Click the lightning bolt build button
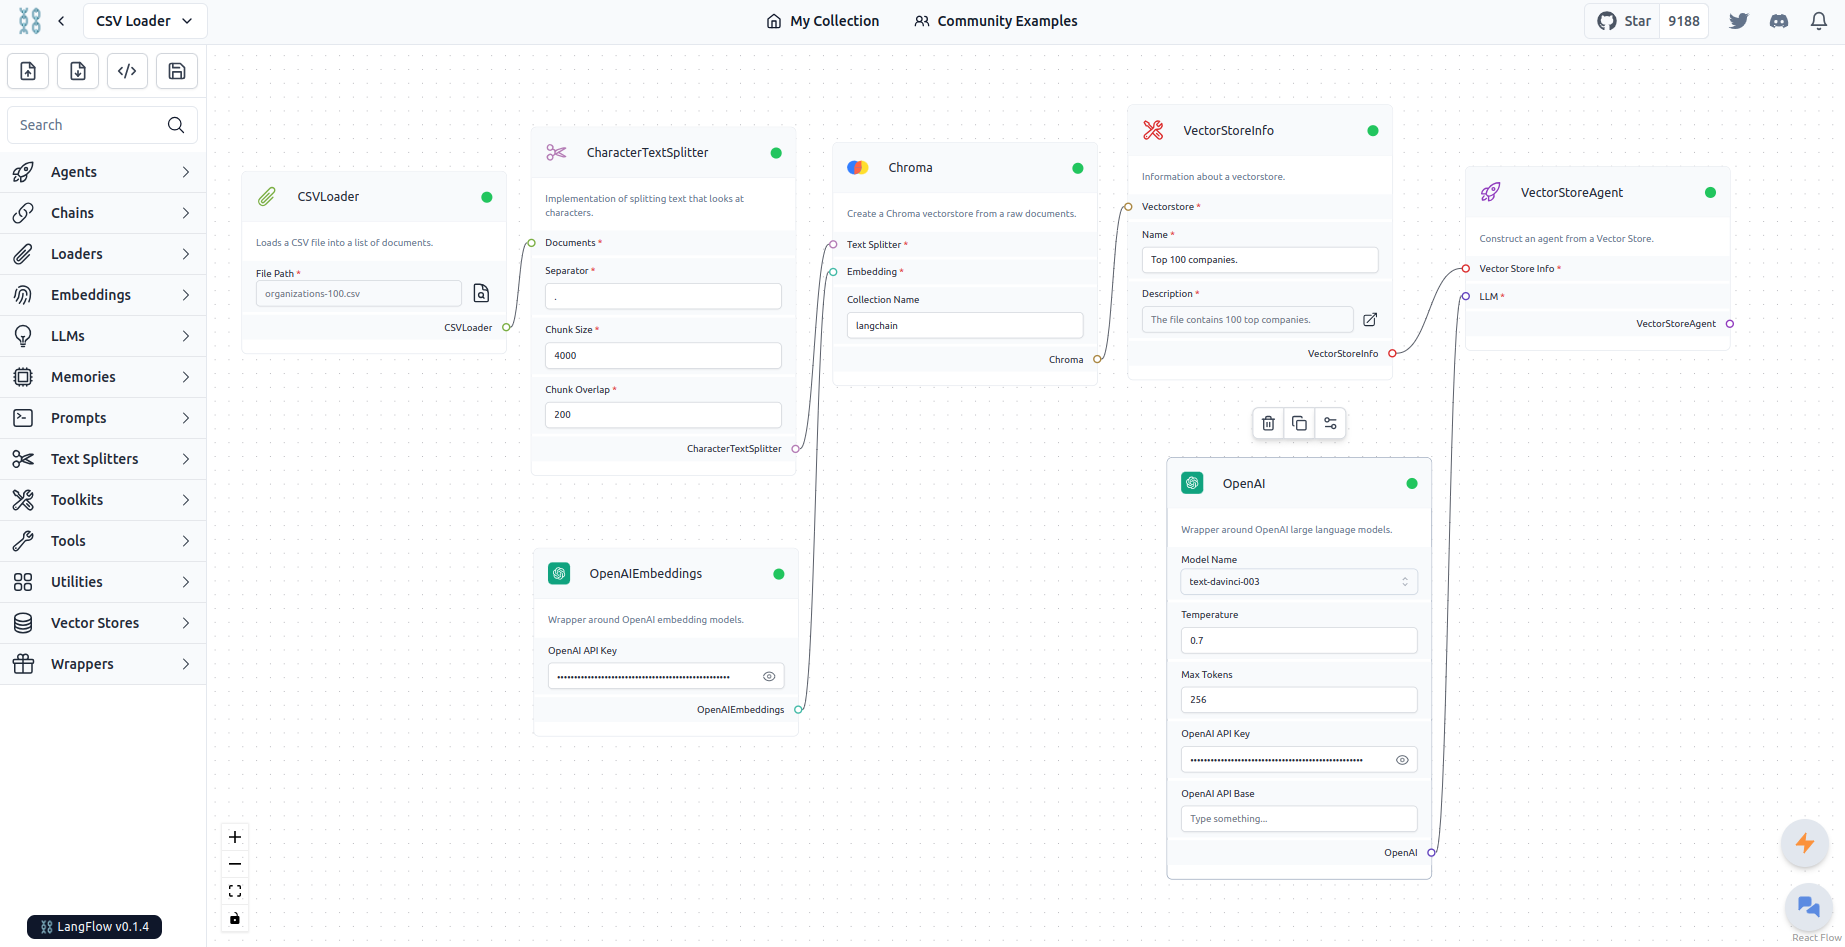The height and width of the screenshot is (947, 1845). (1805, 843)
